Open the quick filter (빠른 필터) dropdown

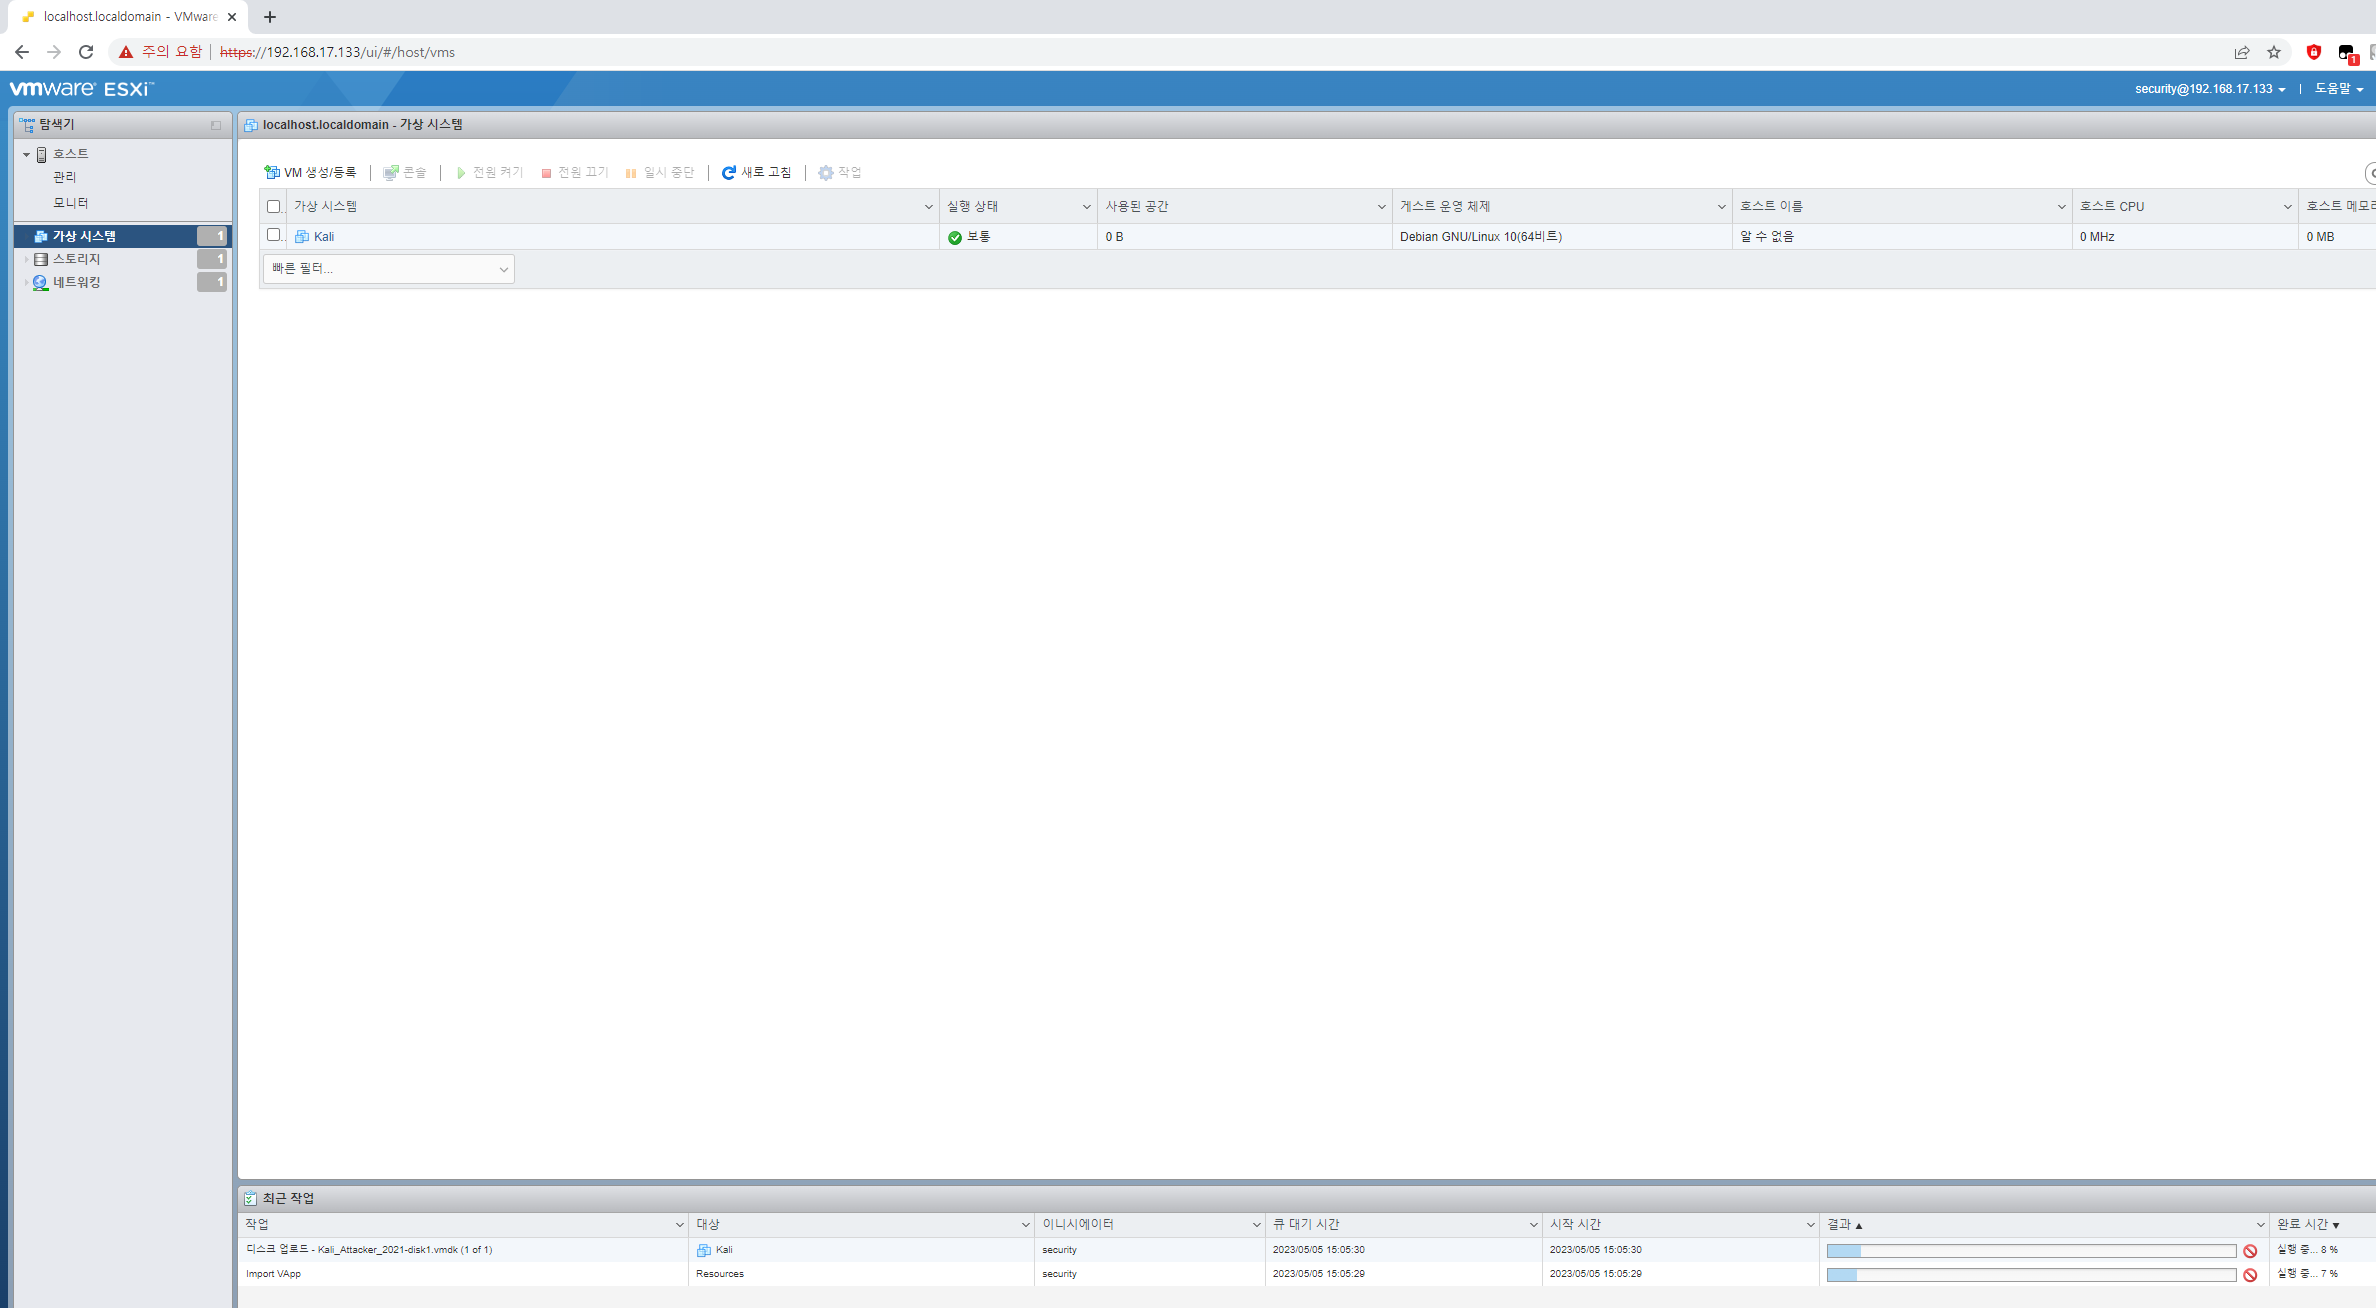(388, 268)
